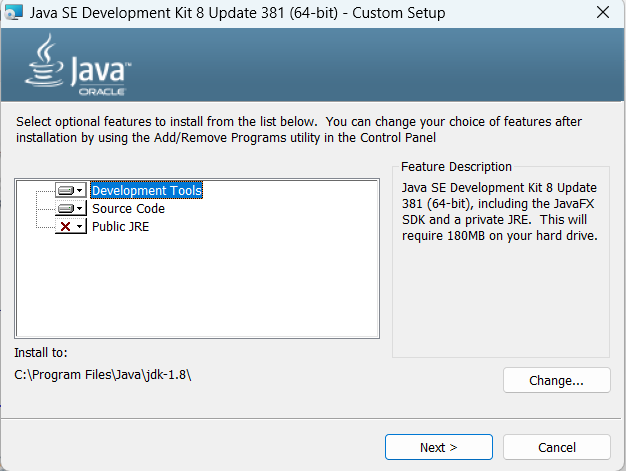The height and width of the screenshot is (471, 626).
Task: Open the Source Code feature install dropdown
Action: pos(71,208)
